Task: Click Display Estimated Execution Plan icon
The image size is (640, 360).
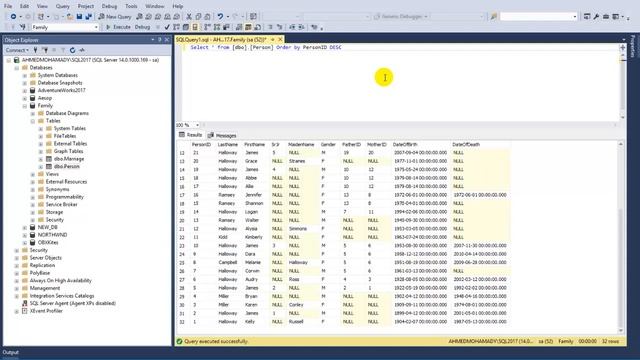Action: click(x=176, y=27)
